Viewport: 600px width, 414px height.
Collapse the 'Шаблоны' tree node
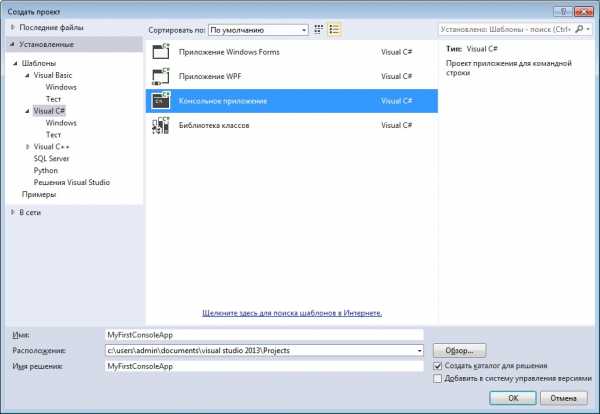tap(15, 63)
